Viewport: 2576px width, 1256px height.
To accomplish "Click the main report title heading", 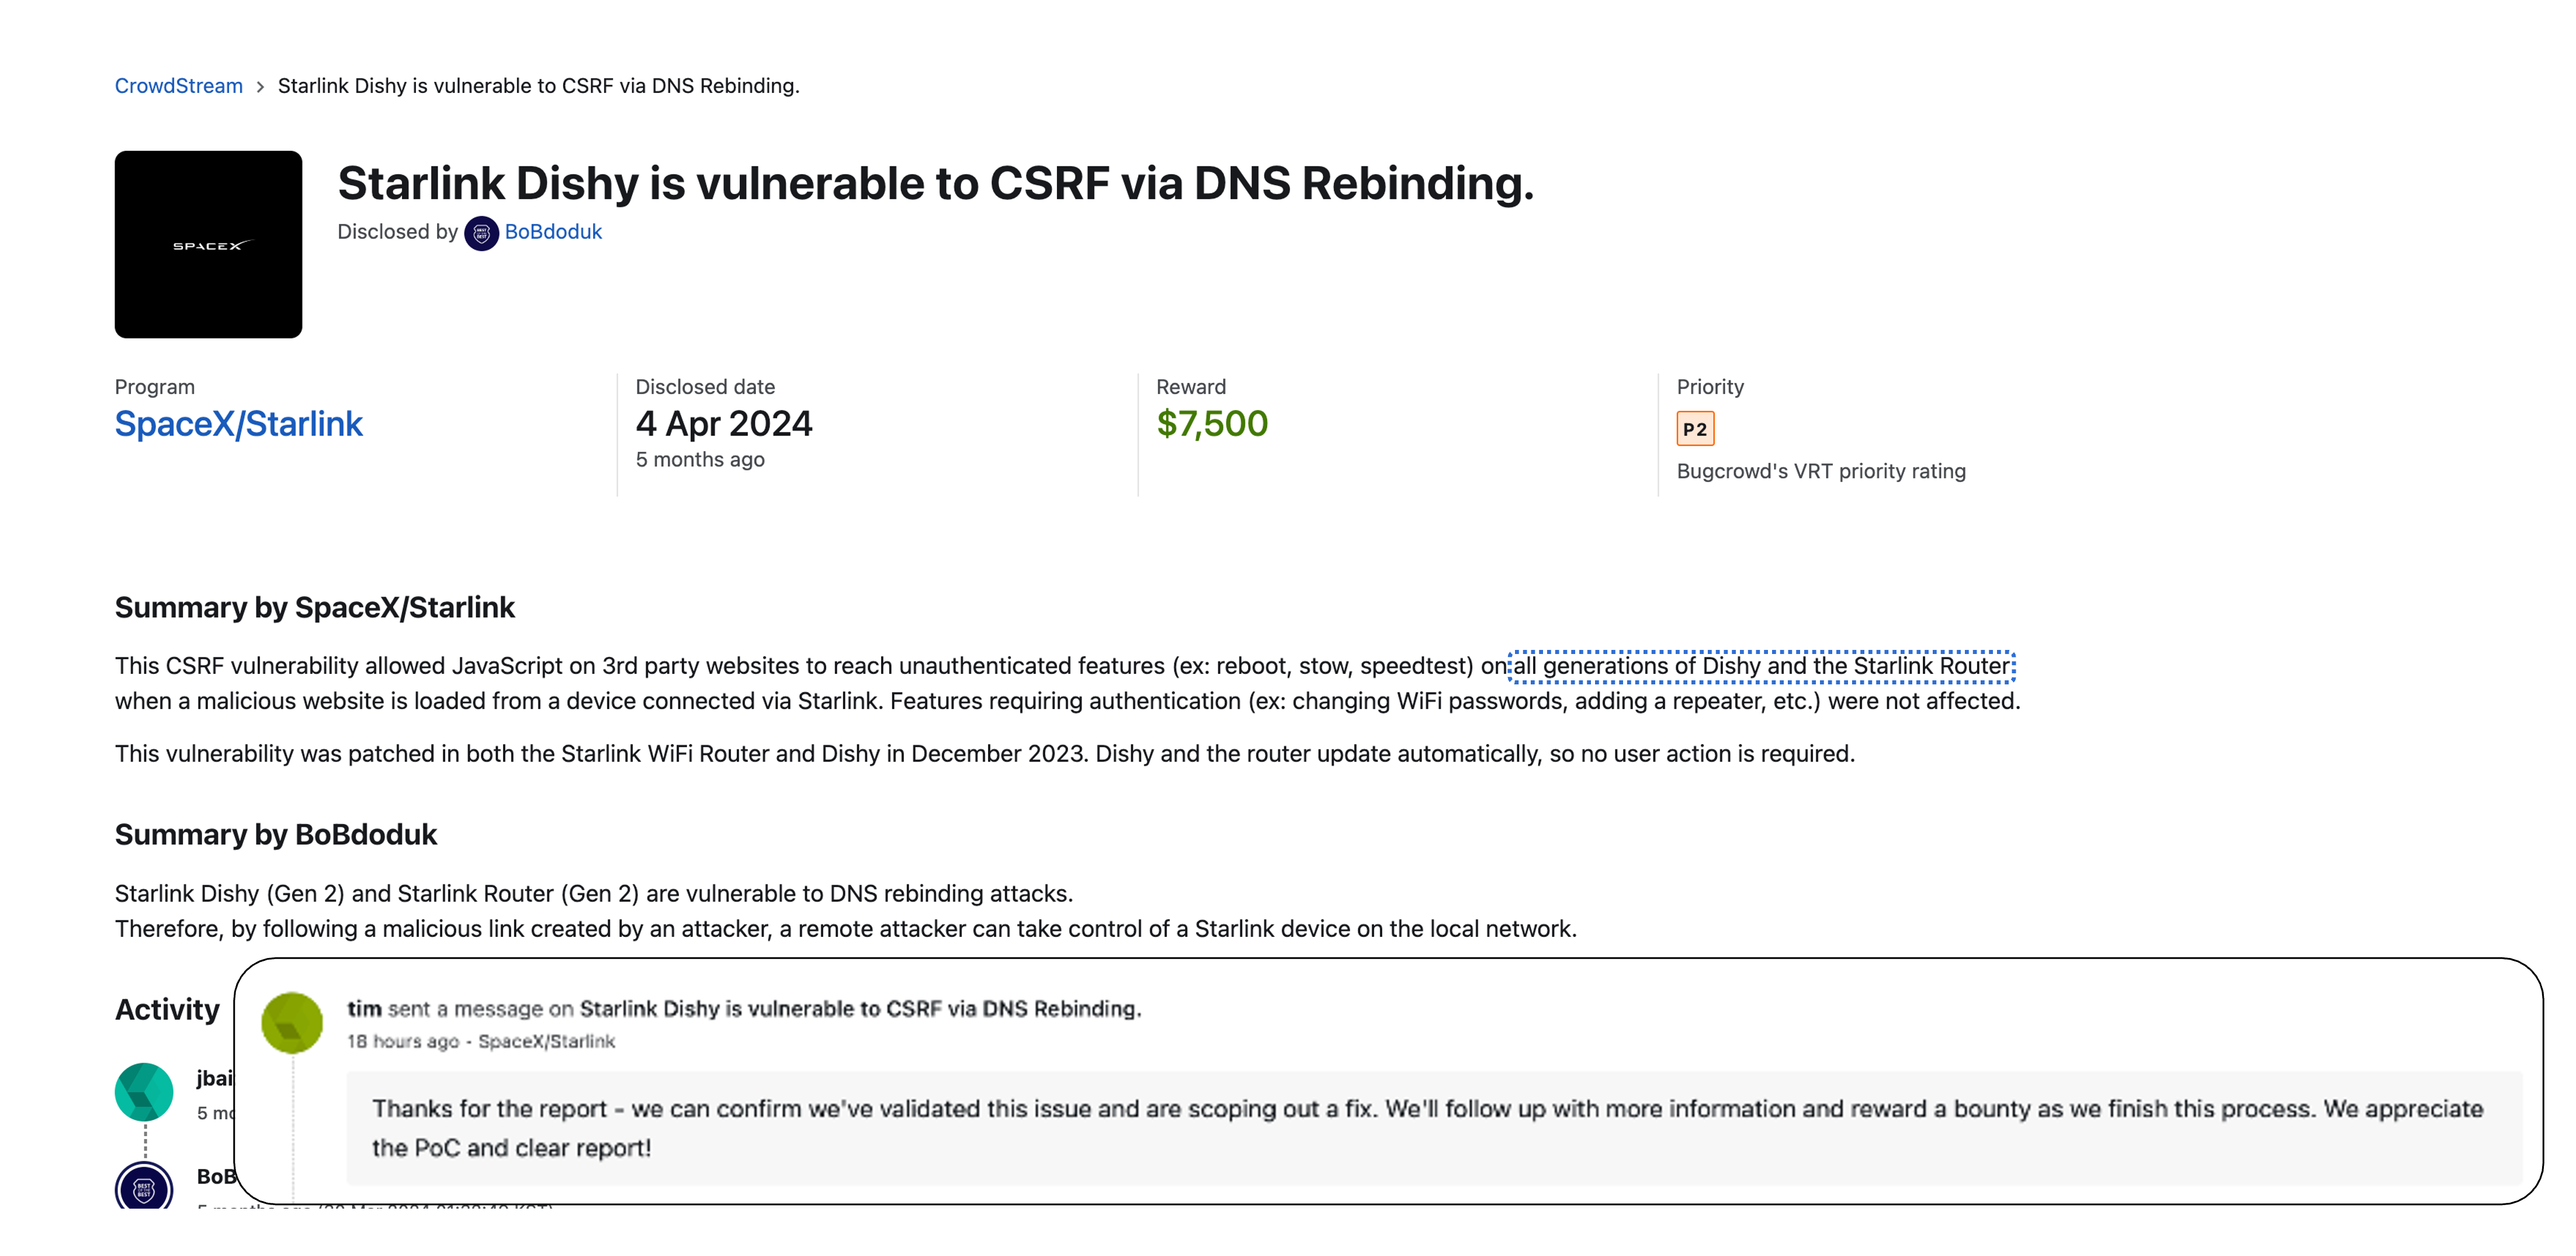I will [935, 183].
